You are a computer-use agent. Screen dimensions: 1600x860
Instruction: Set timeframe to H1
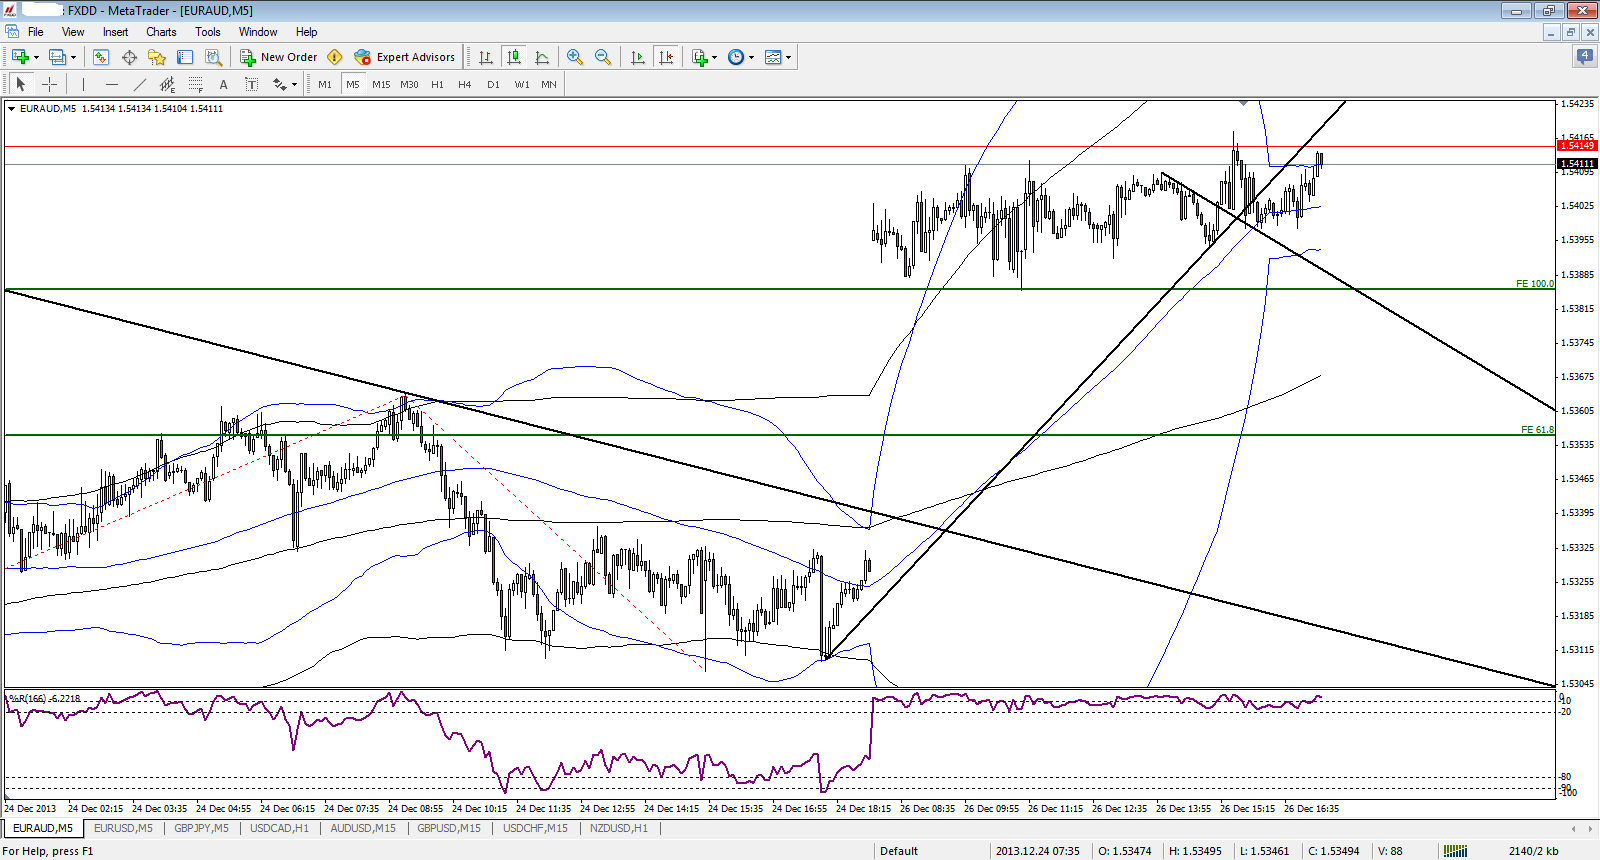[437, 84]
